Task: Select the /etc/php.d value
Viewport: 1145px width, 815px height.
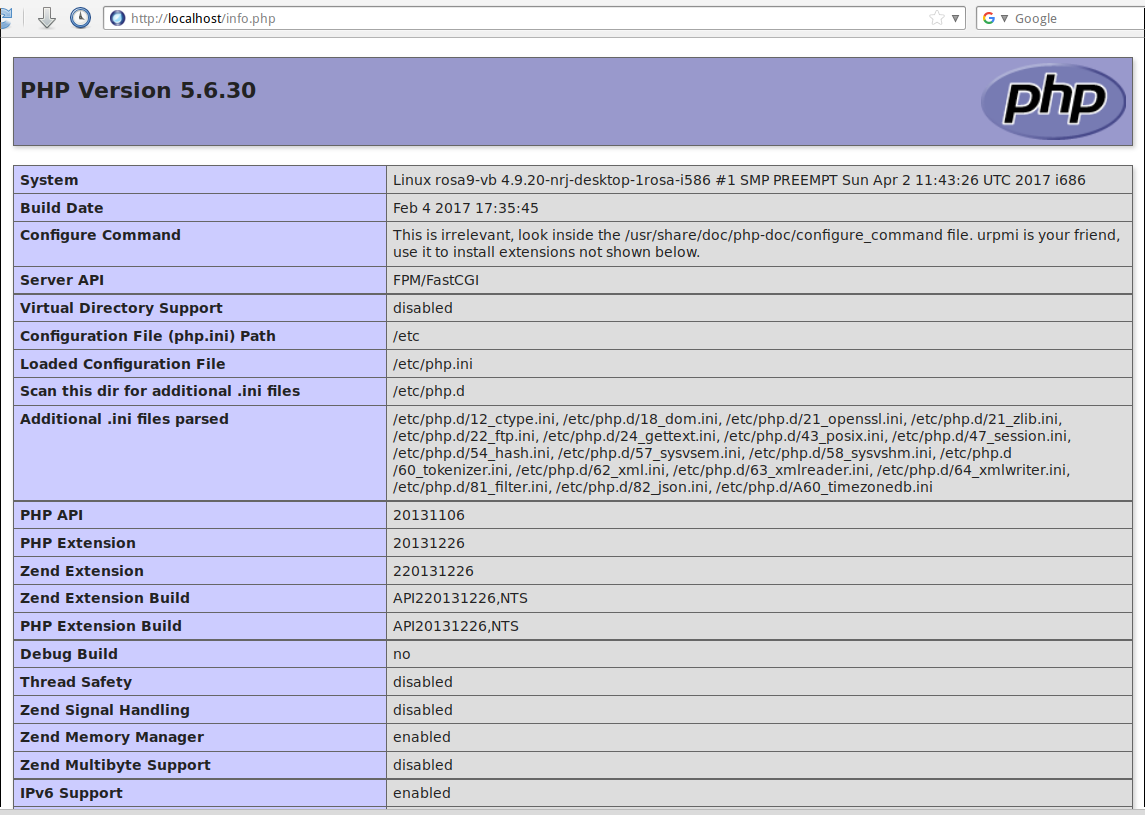Action: [429, 391]
